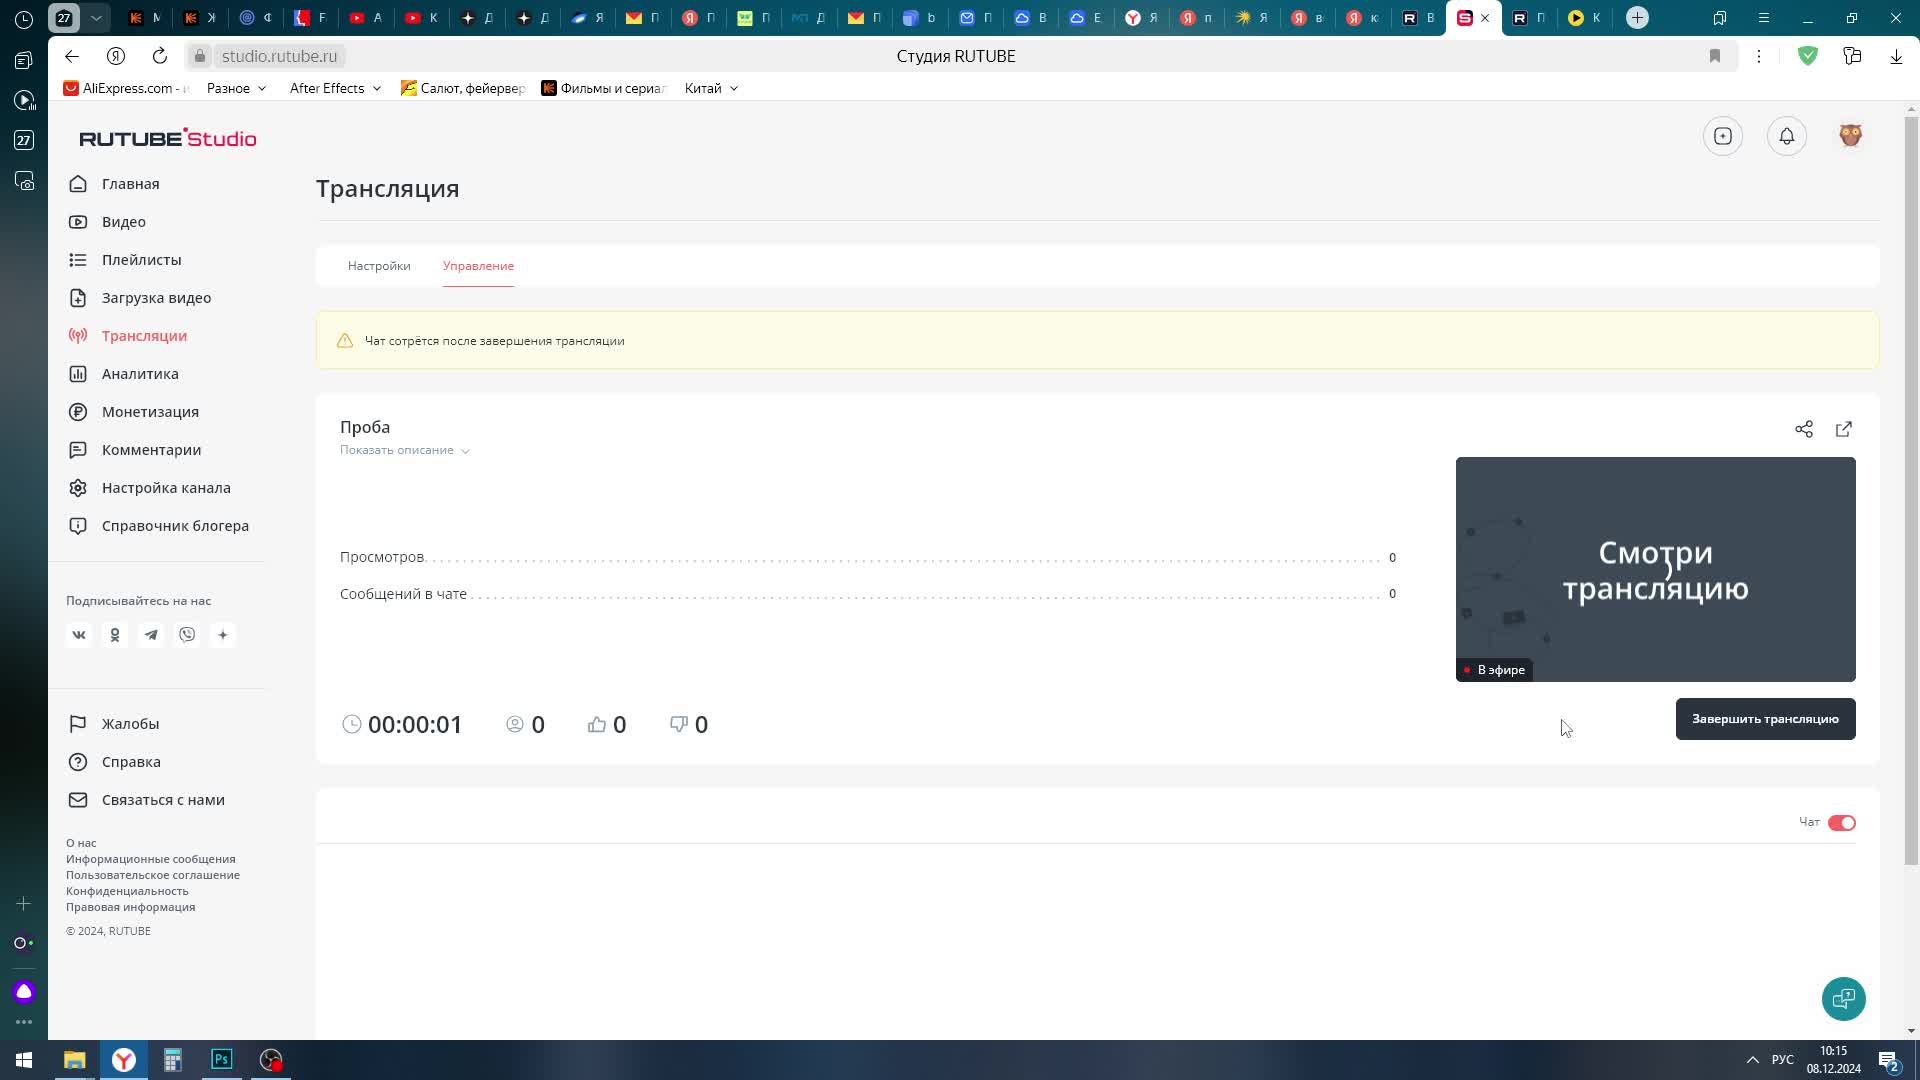Open the broadcast in a new window icon

click(x=1843, y=429)
